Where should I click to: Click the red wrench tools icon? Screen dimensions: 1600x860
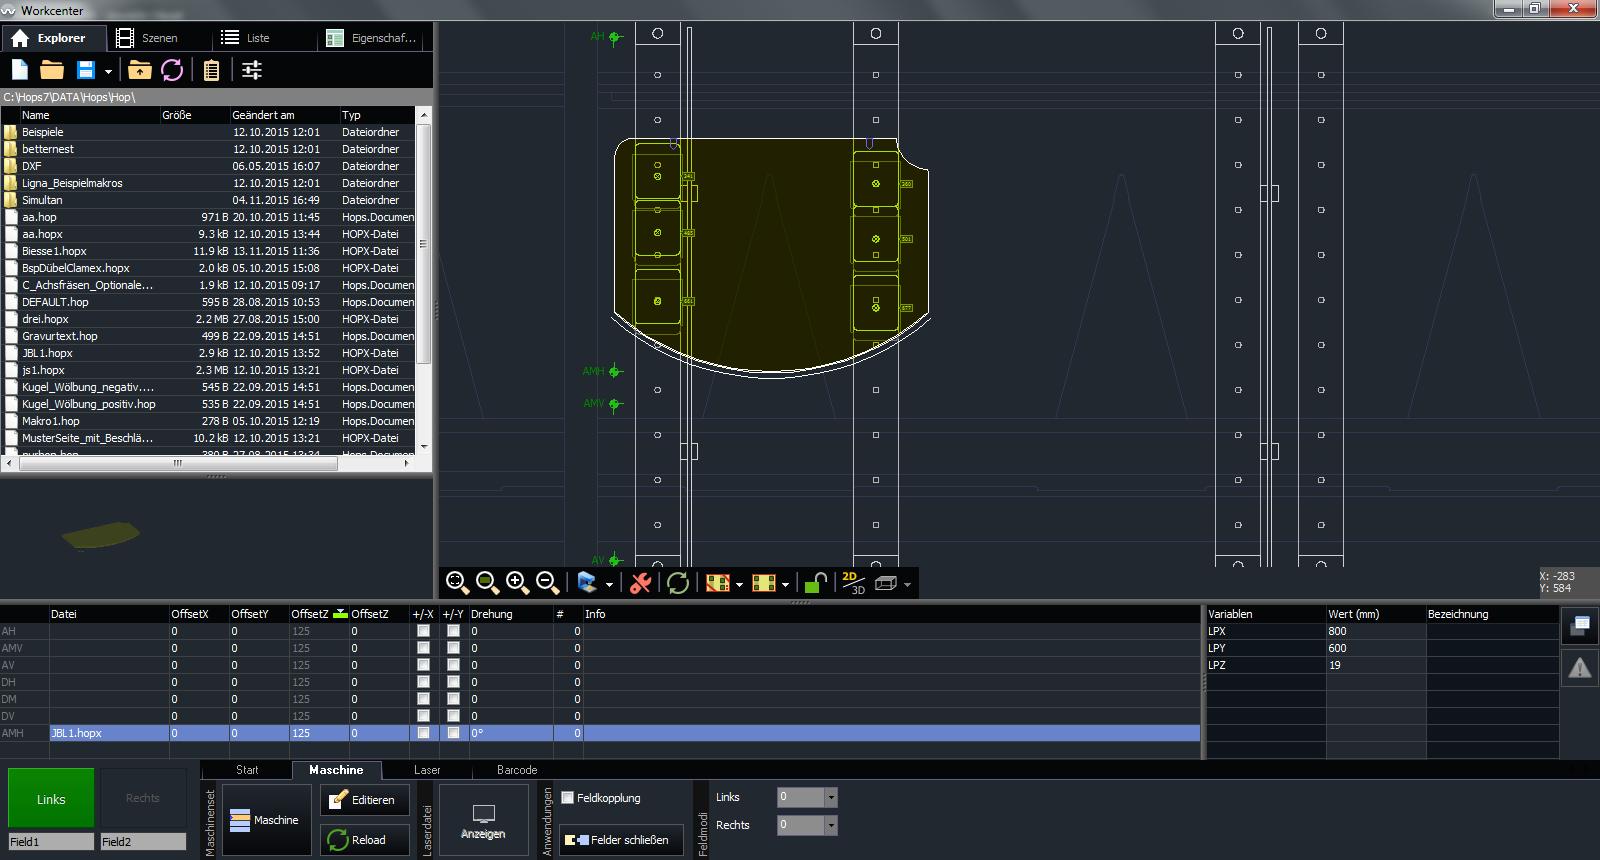point(641,583)
